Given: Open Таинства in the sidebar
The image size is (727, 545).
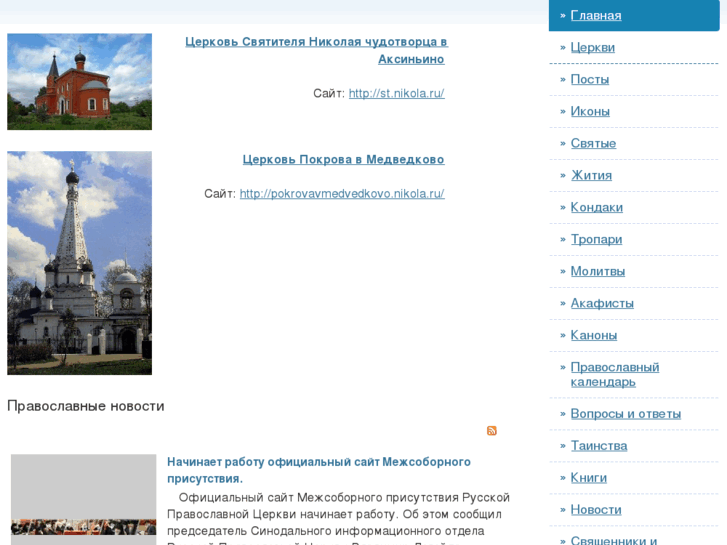Looking at the screenshot, I should [599, 446].
